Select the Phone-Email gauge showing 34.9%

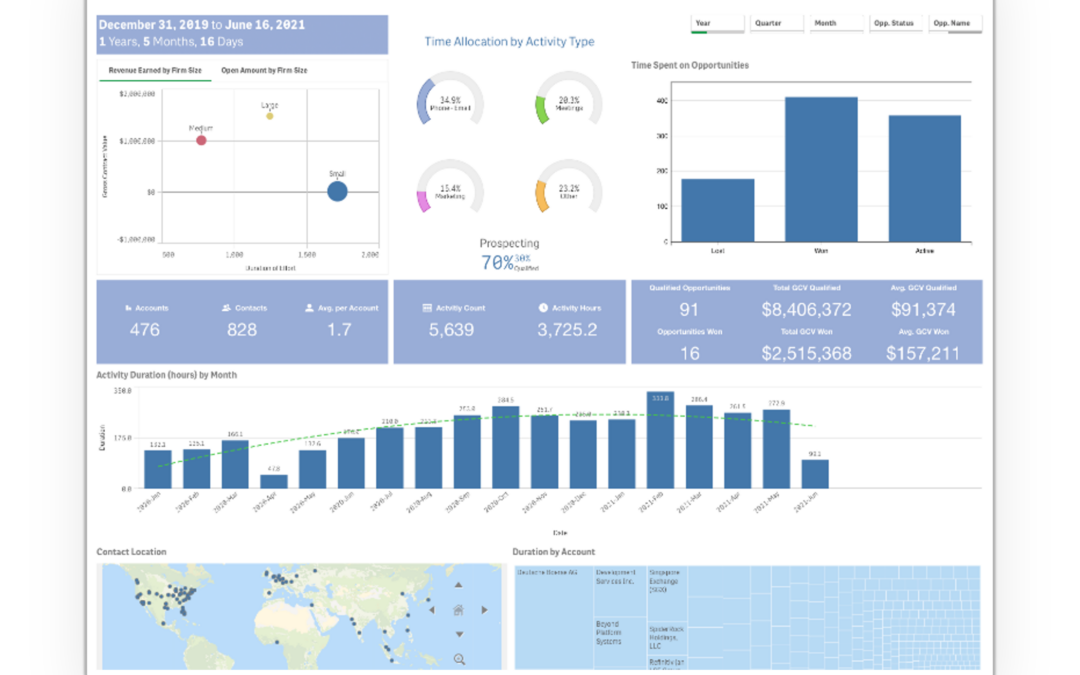(450, 102)
